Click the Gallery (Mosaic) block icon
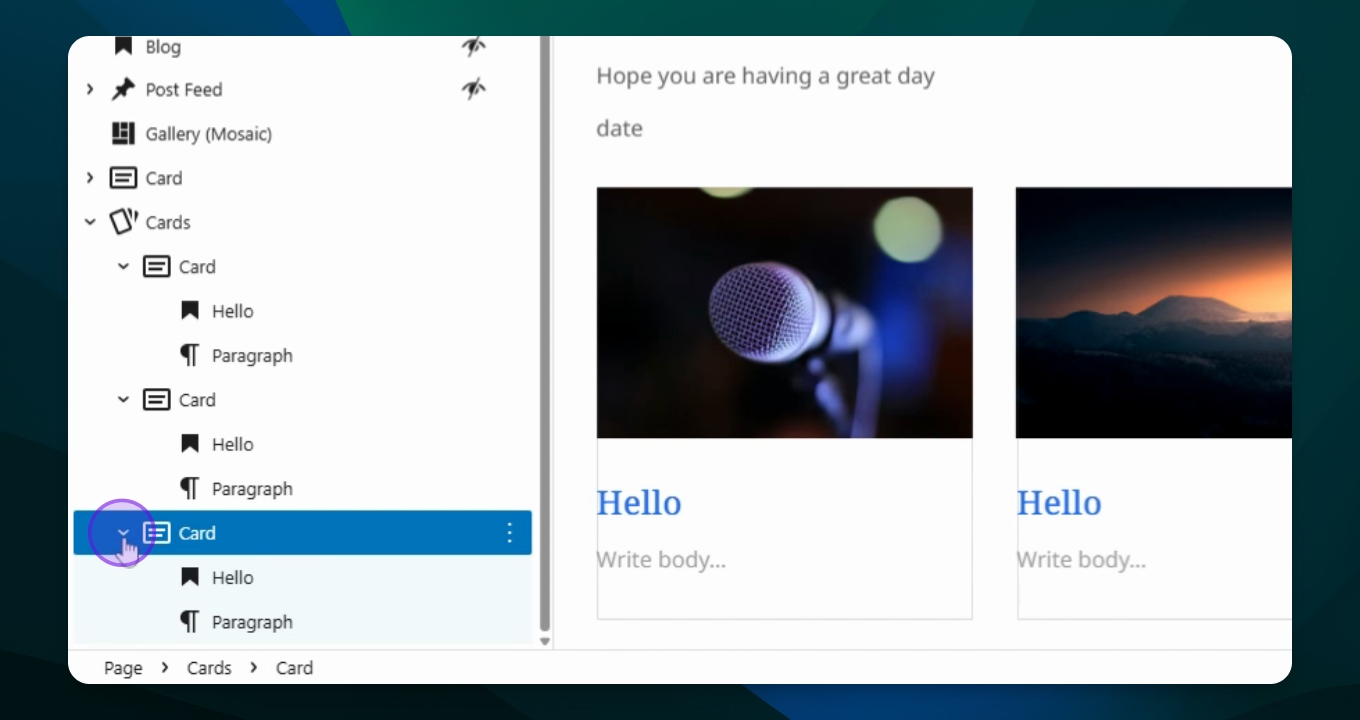The height and width of the screenshot is (720, 1360). coord(123,133)
